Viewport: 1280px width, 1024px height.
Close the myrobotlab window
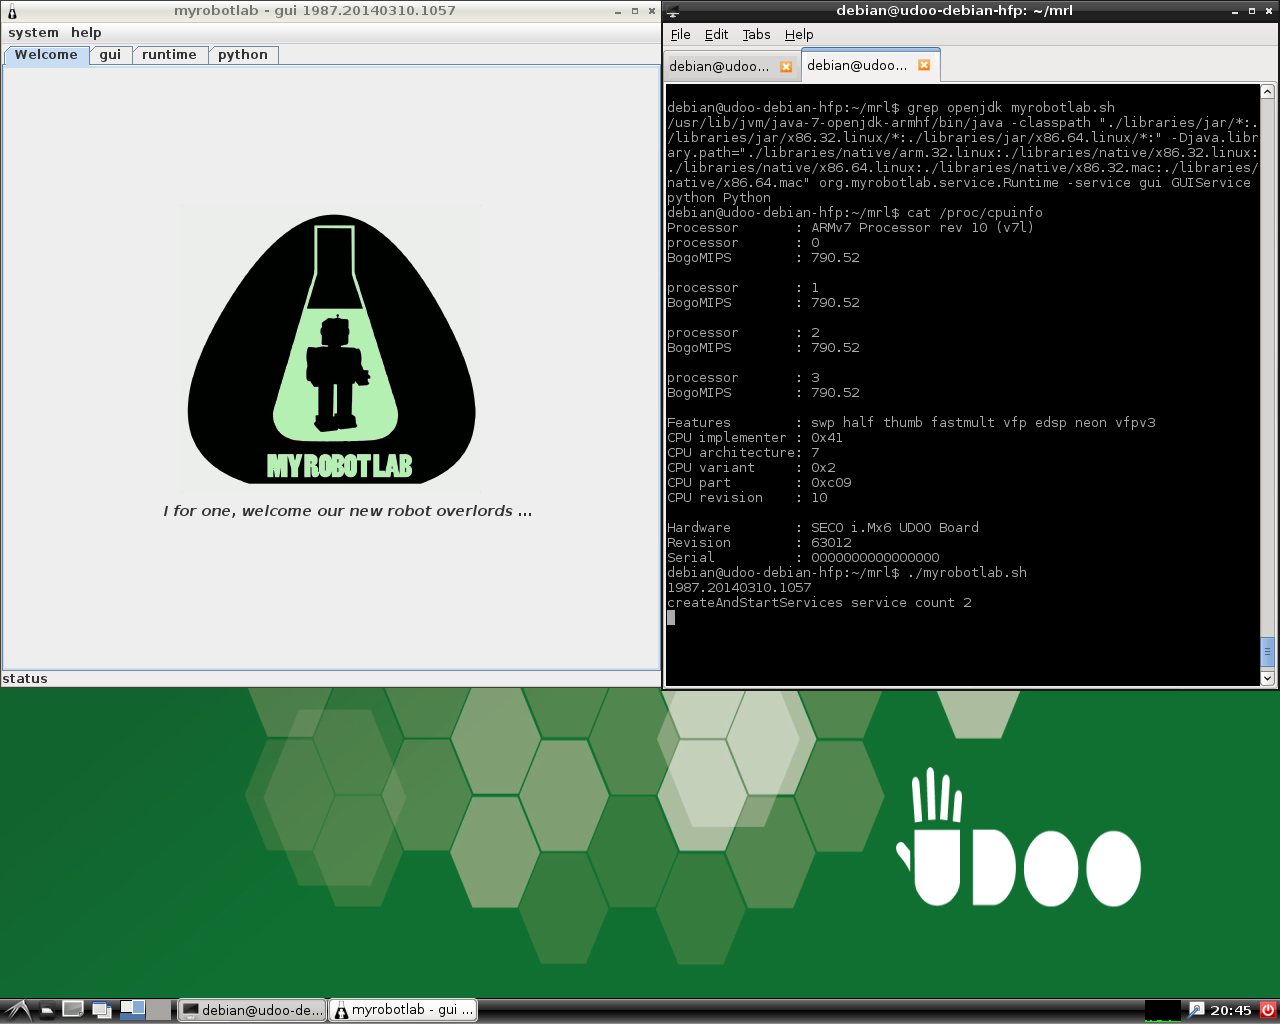[x=652, y=11]
